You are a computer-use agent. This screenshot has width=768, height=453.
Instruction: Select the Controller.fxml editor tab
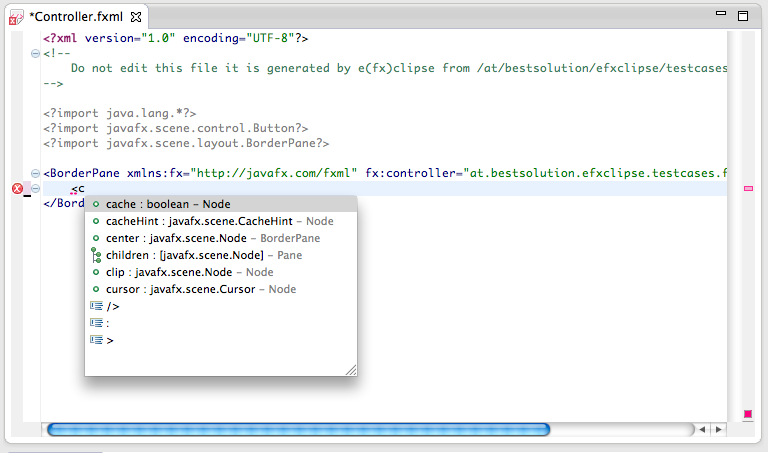coord(77,17)
